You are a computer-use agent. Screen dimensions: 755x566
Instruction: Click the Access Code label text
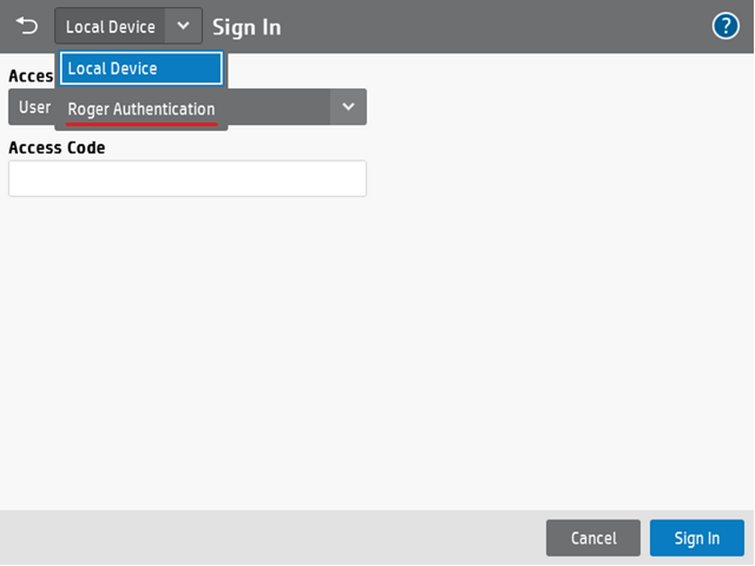click(57, 148)
